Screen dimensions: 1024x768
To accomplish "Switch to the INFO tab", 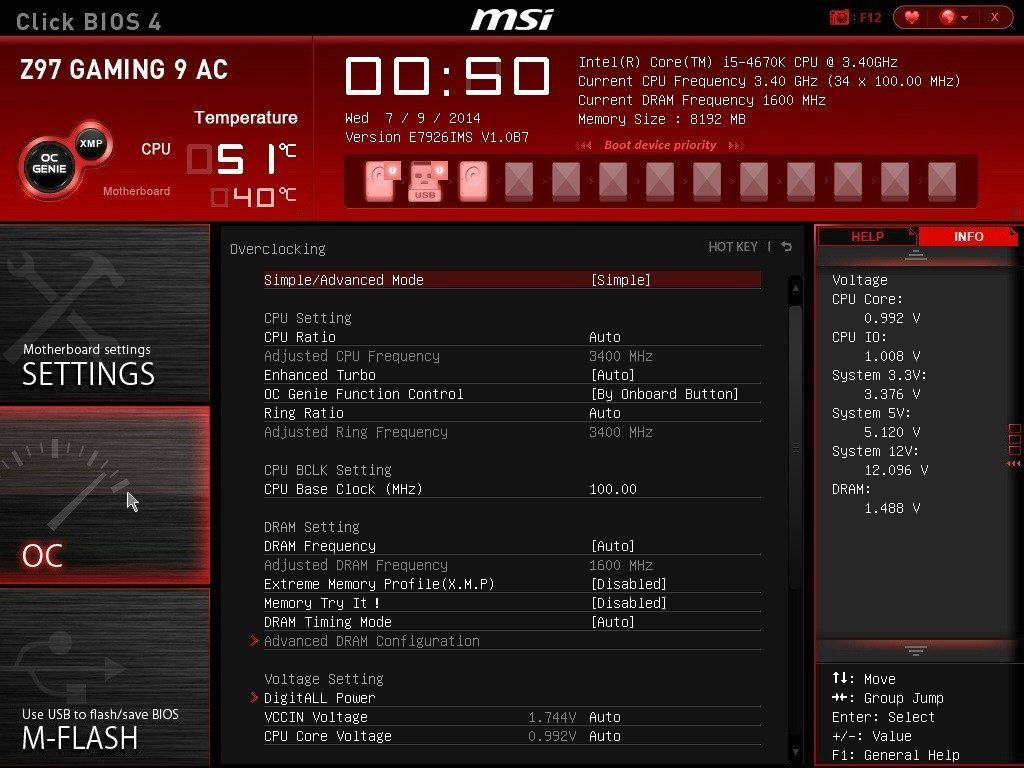I will (968, 236).
